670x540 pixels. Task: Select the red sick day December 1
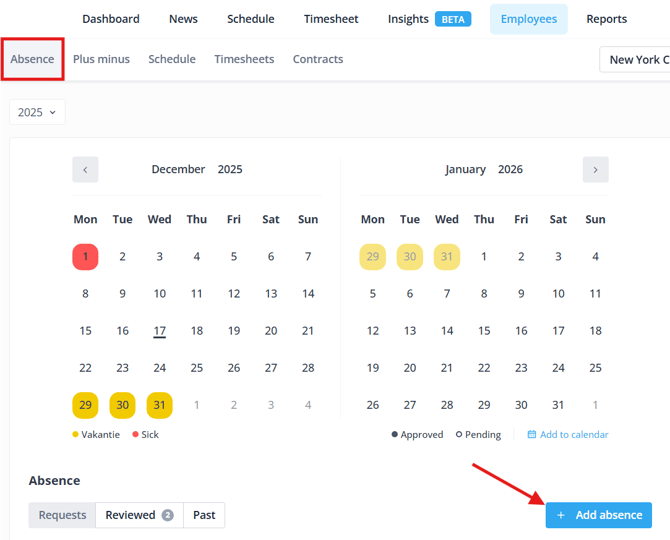point(85,257)
